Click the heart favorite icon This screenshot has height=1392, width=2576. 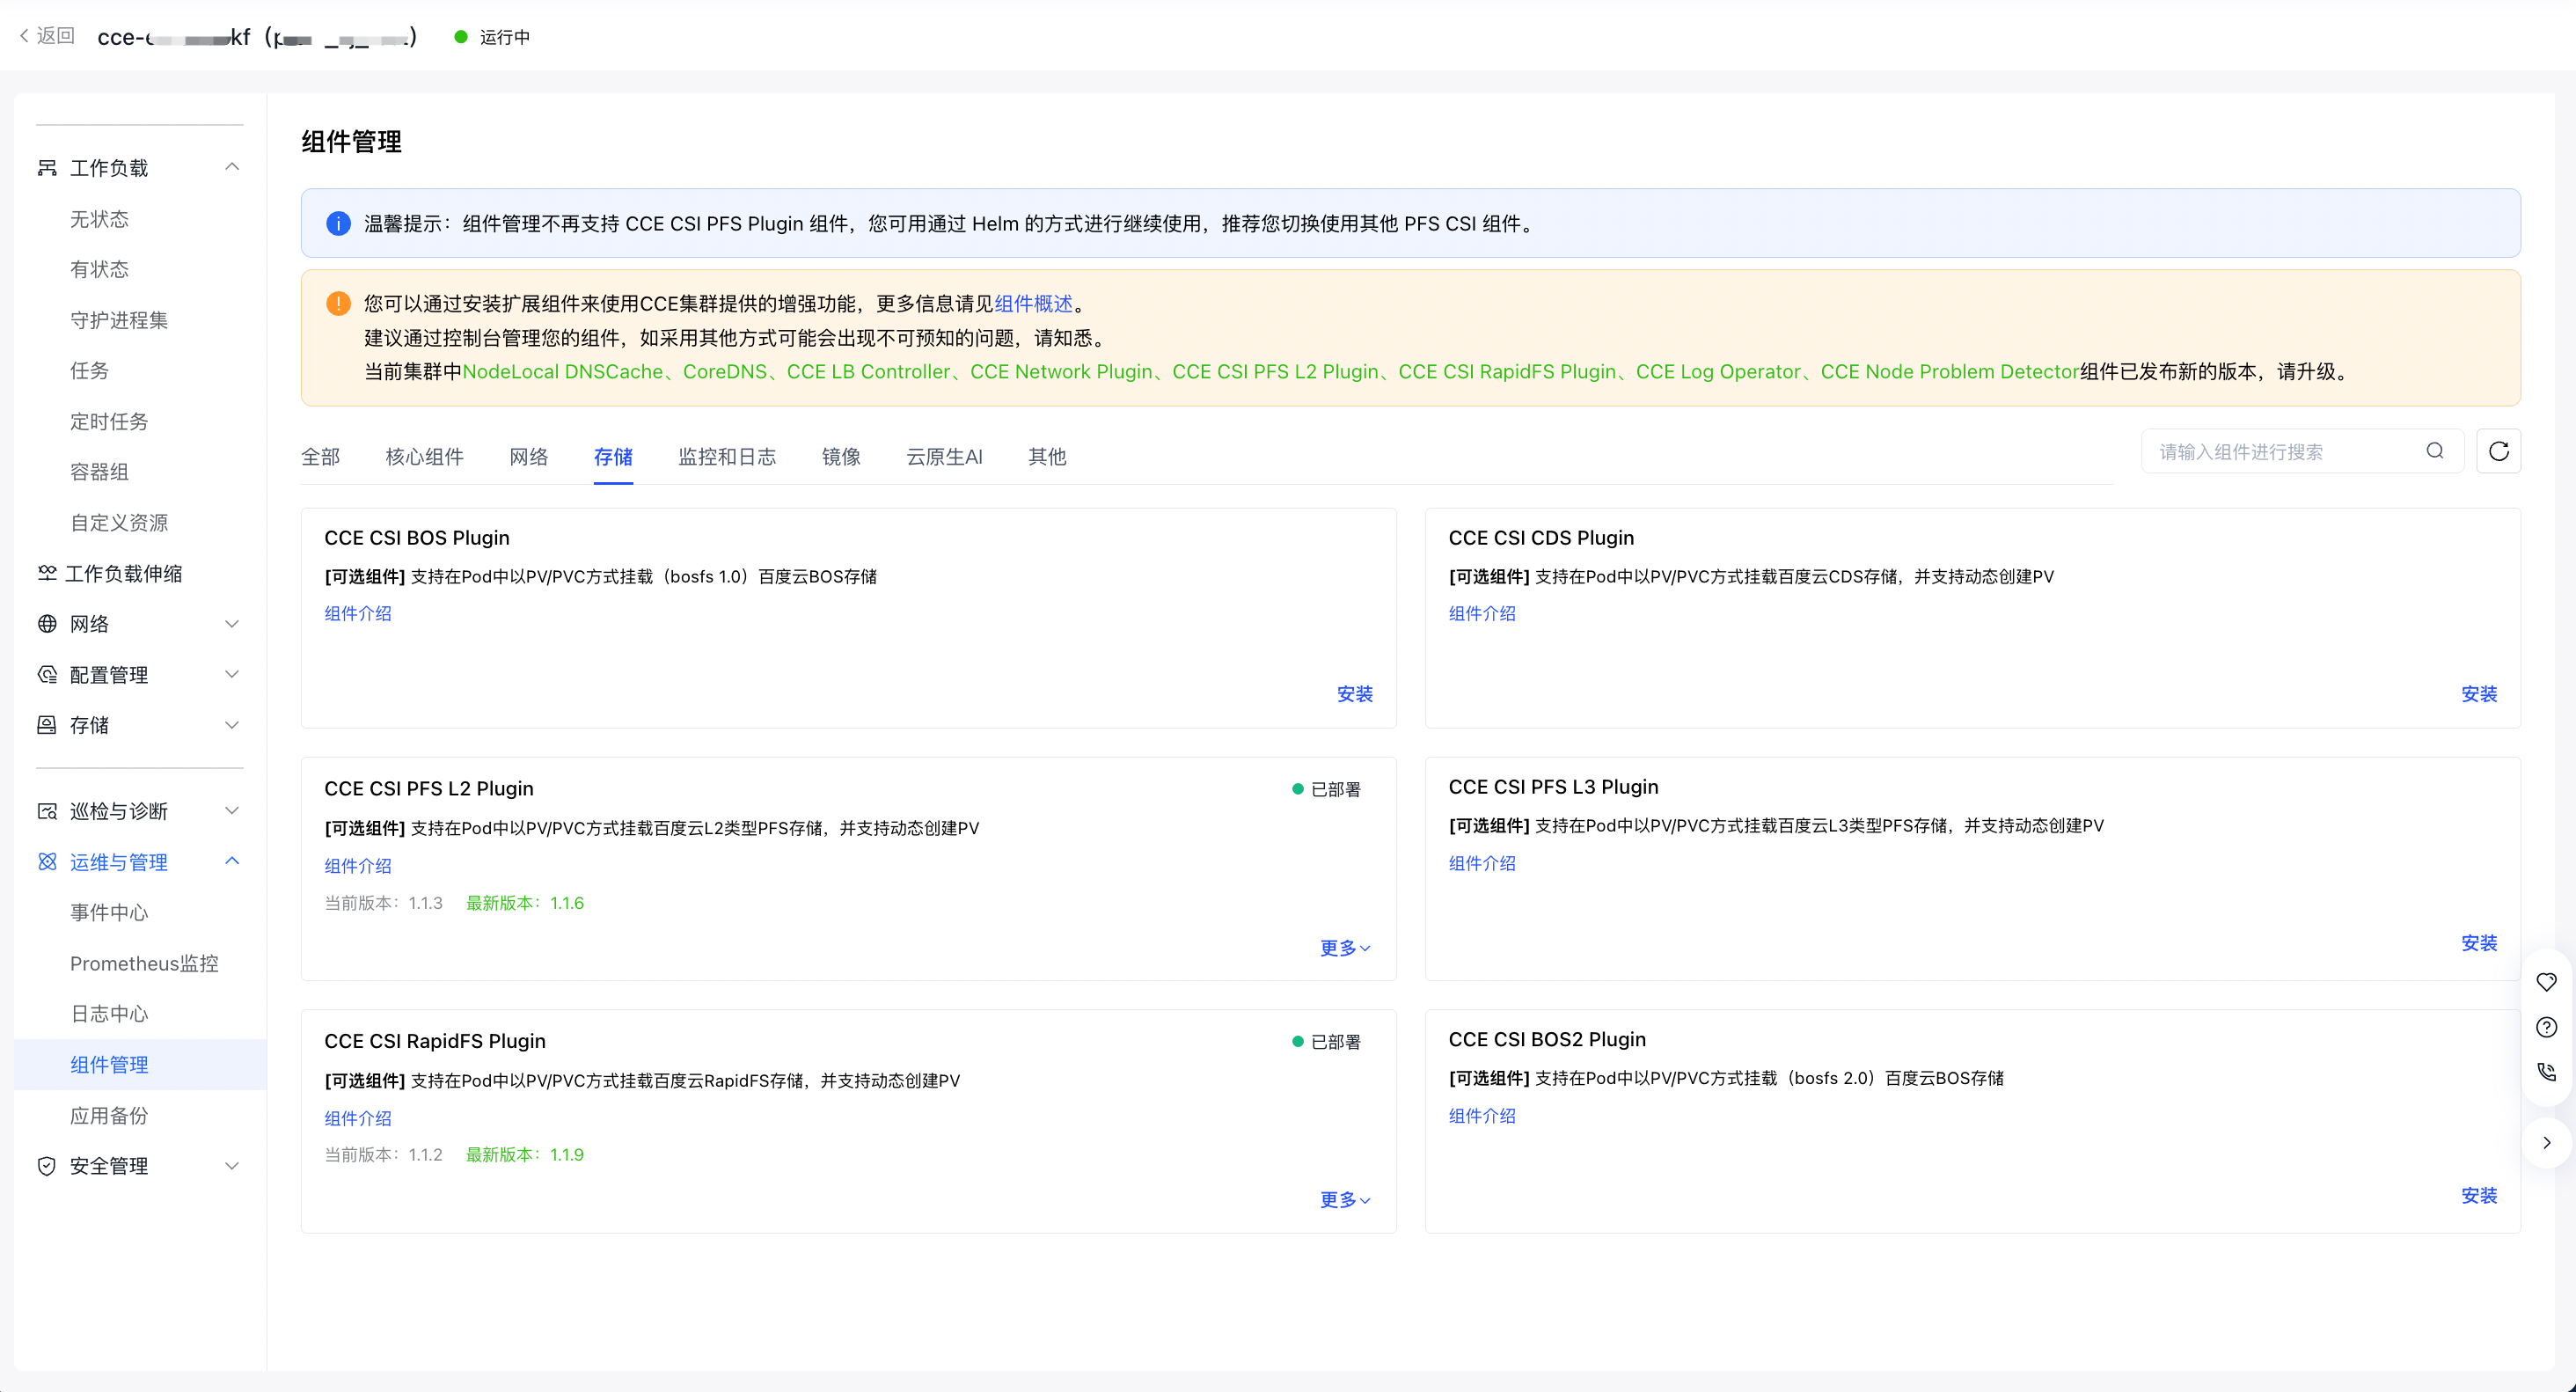2547,982
